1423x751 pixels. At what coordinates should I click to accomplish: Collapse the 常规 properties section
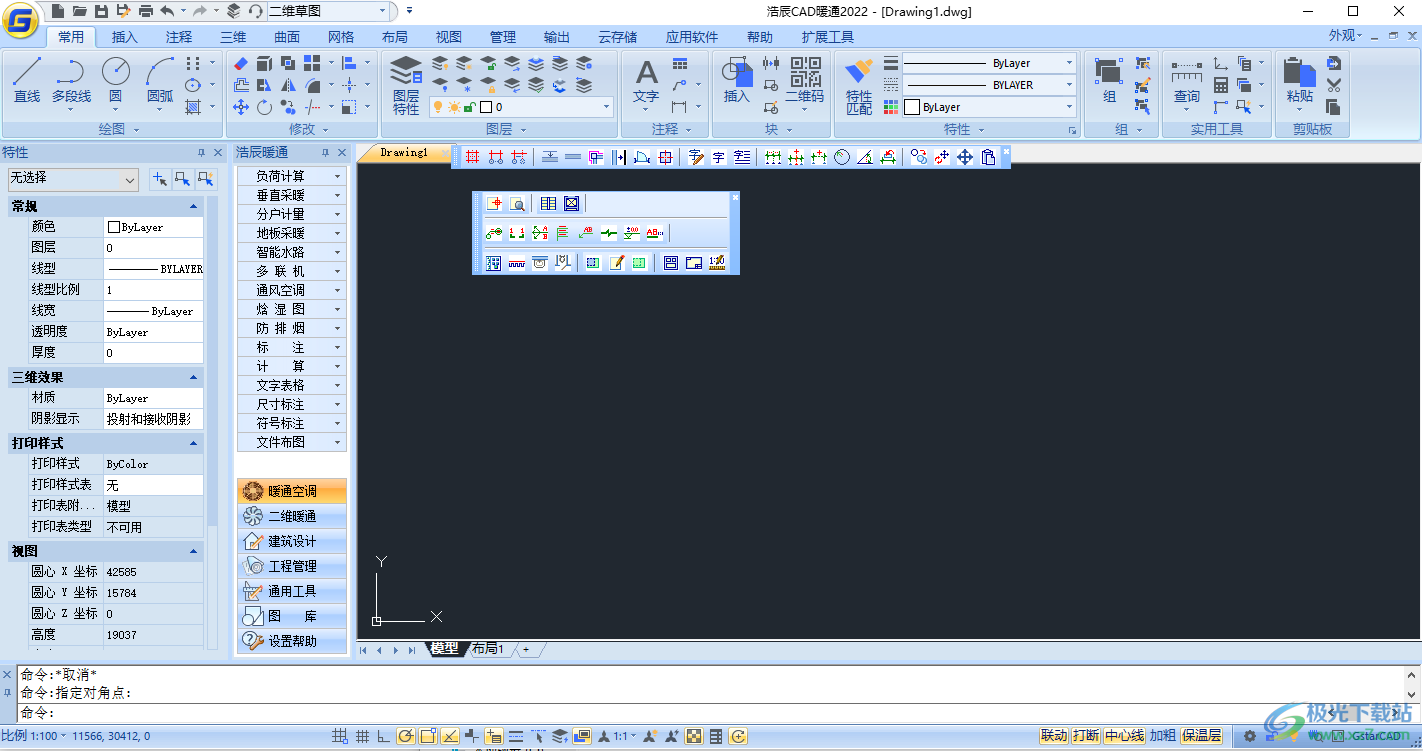193,206
